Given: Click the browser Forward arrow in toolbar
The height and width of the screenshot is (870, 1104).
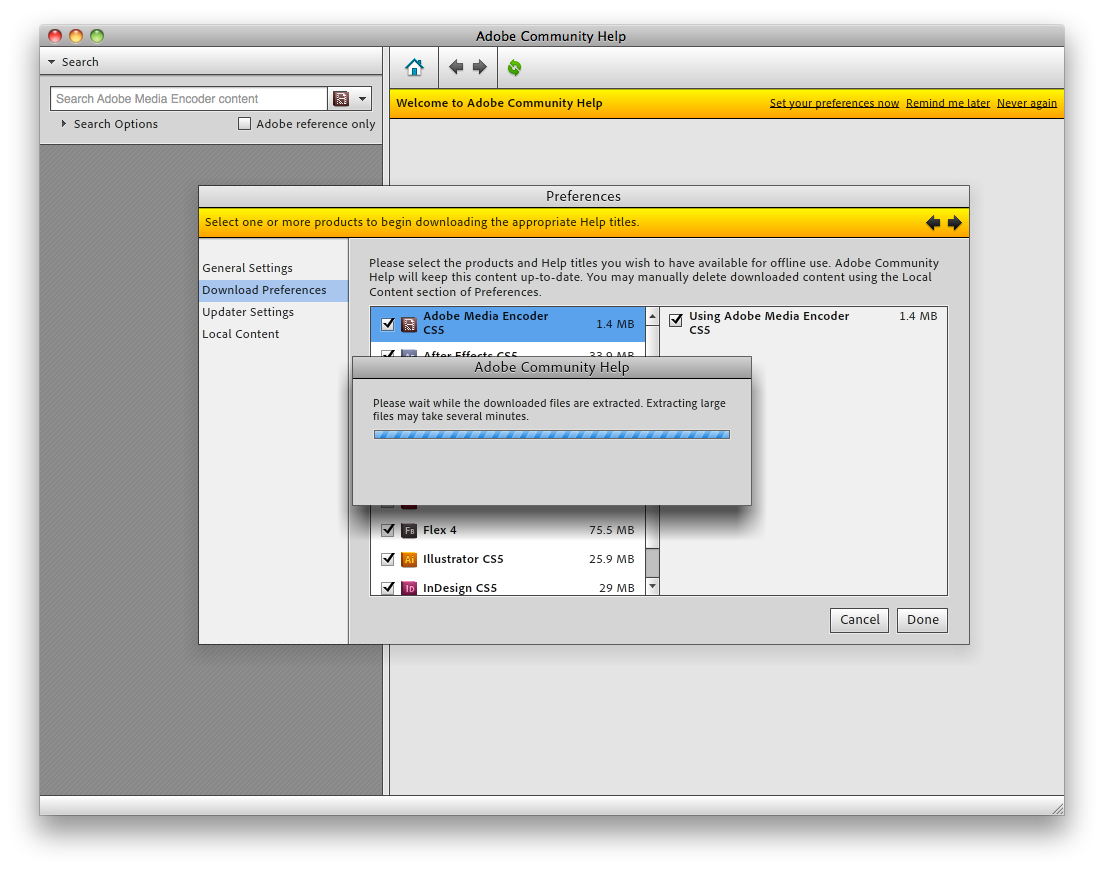Looking at the screenshot, I should [479, 68].
